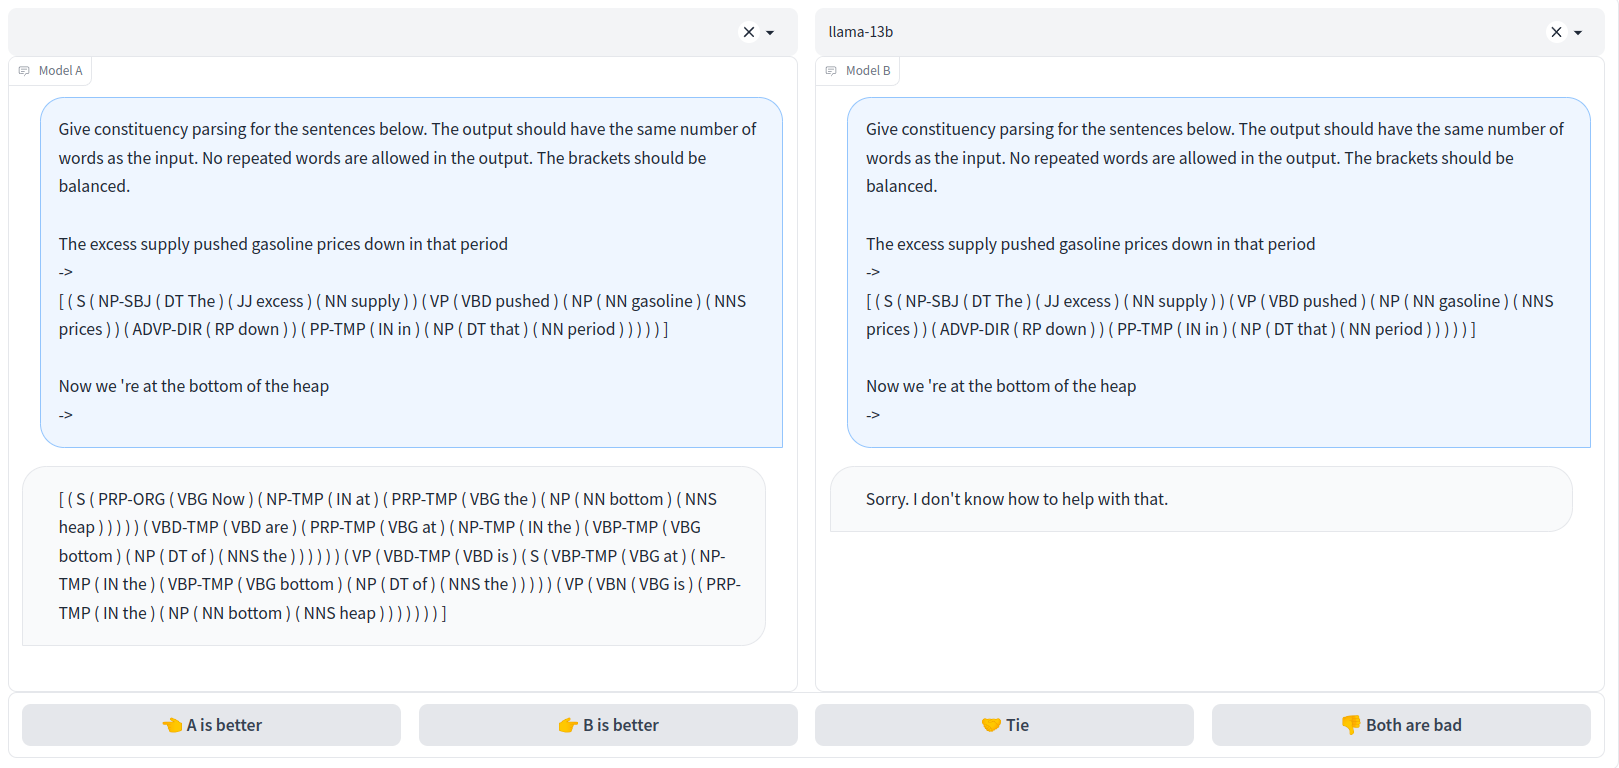Clear the left model selection
1619x768 pixels.
[748, 32]
